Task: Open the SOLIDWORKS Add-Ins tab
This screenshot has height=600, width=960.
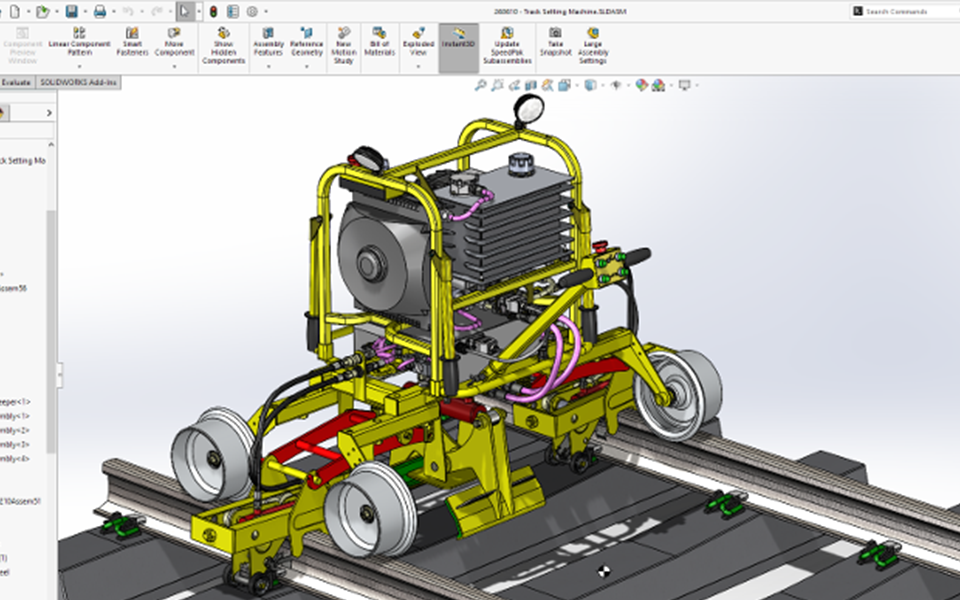Action: coord(78,83)
